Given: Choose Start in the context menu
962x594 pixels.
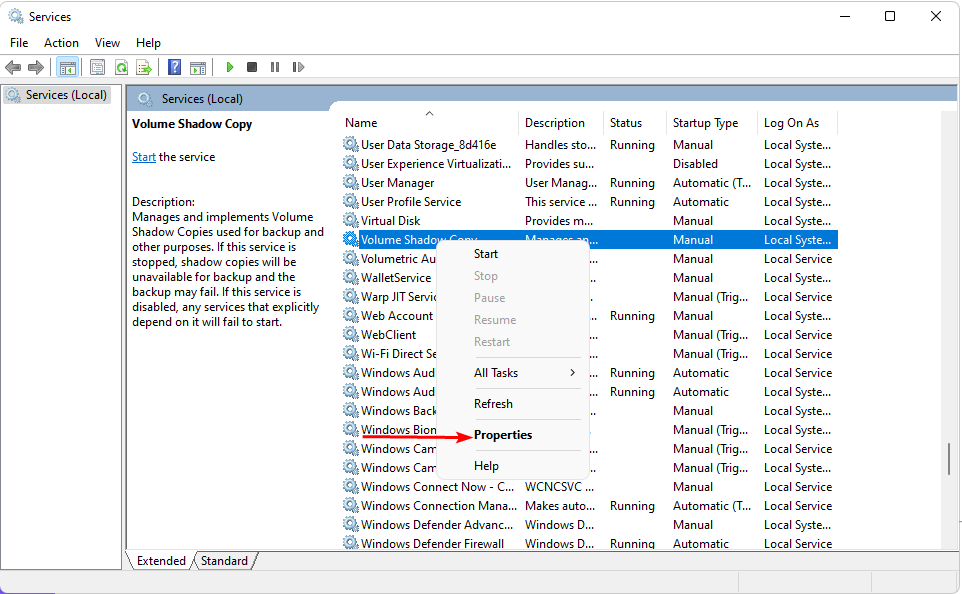Looking at the screenshot, I should tap(486, 254).
